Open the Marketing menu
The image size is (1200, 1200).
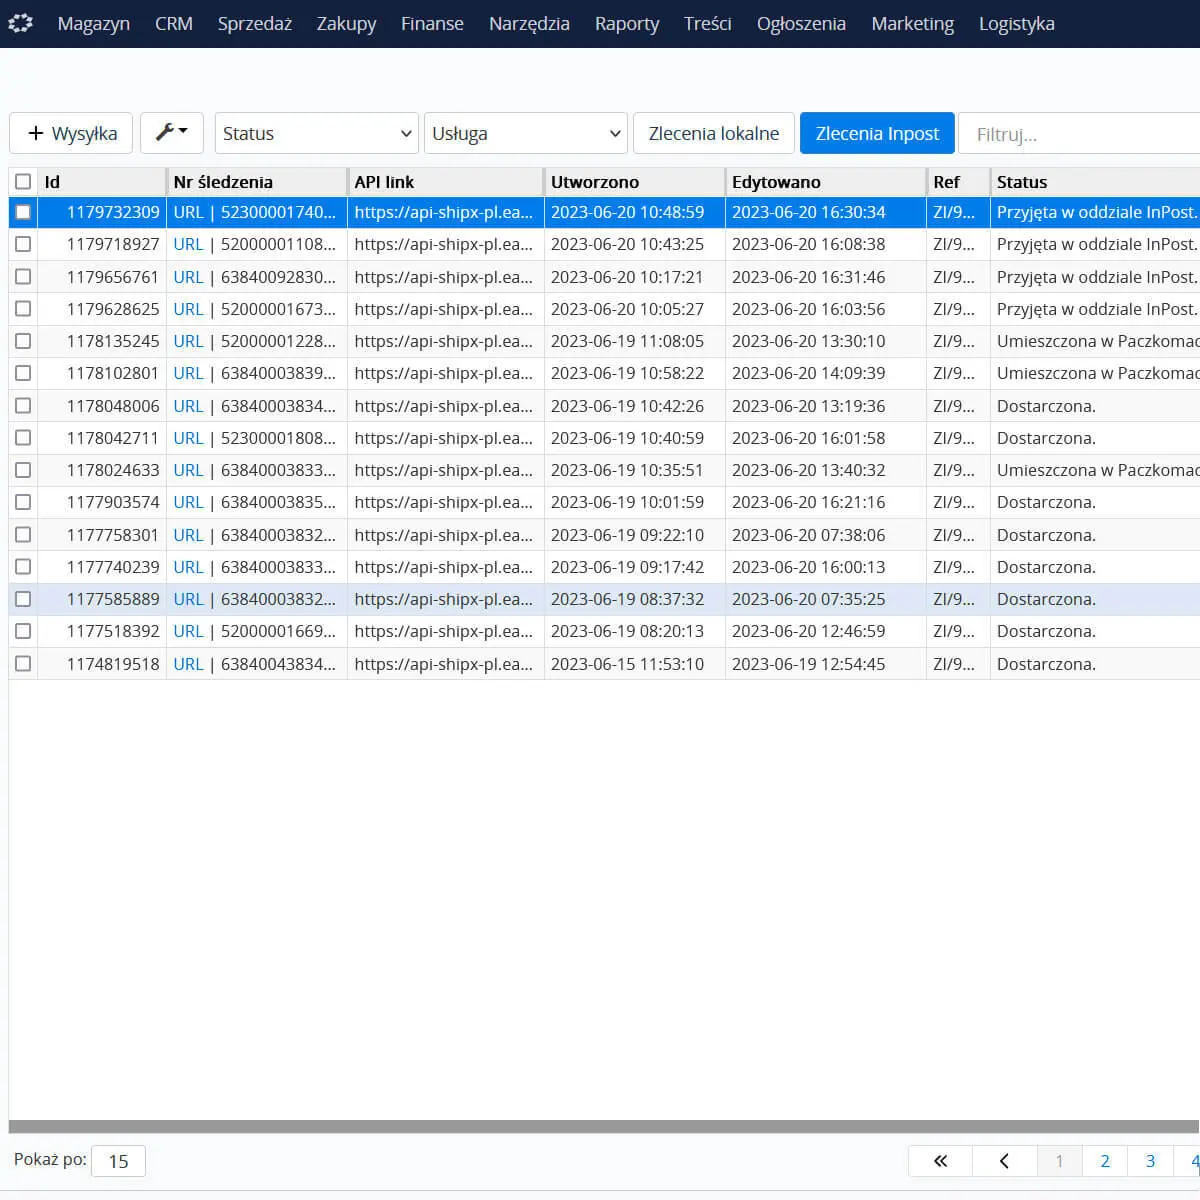click(x=912, y=23)
